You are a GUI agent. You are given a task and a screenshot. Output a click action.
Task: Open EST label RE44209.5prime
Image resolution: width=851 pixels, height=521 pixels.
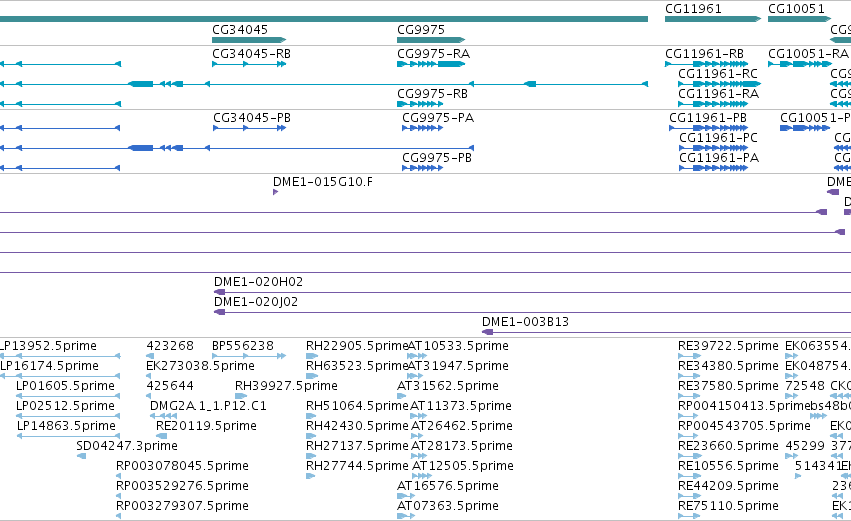pyautogui.click(x=728, y=486)
